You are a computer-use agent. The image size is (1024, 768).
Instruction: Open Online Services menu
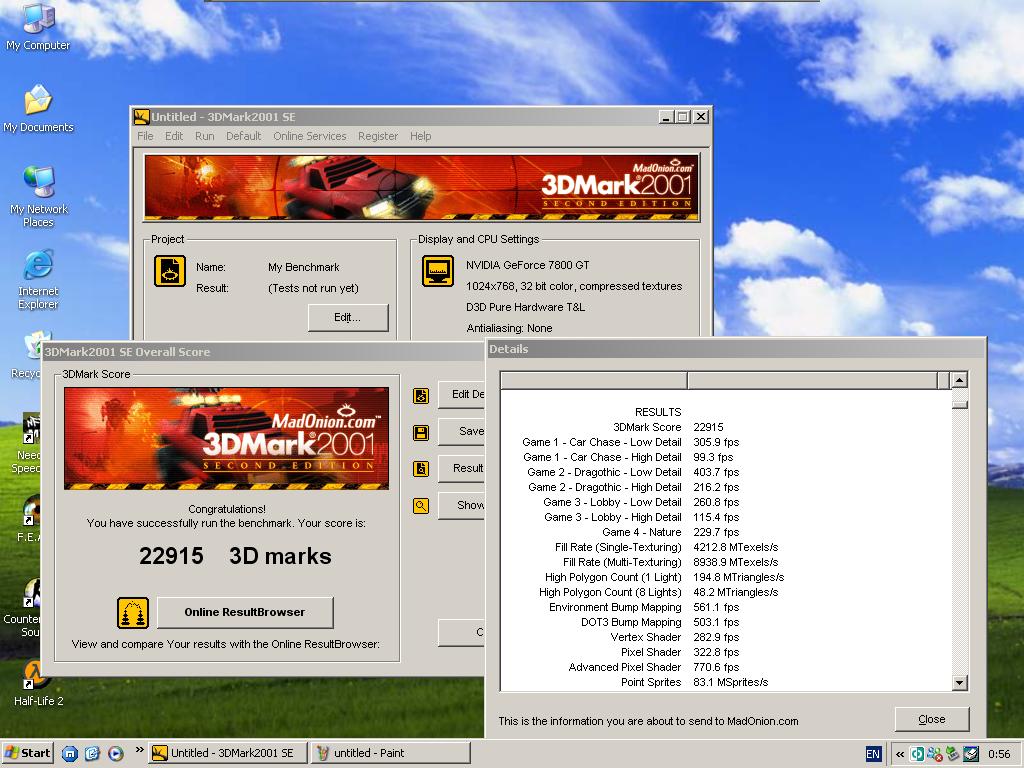(x=310, y=136)
